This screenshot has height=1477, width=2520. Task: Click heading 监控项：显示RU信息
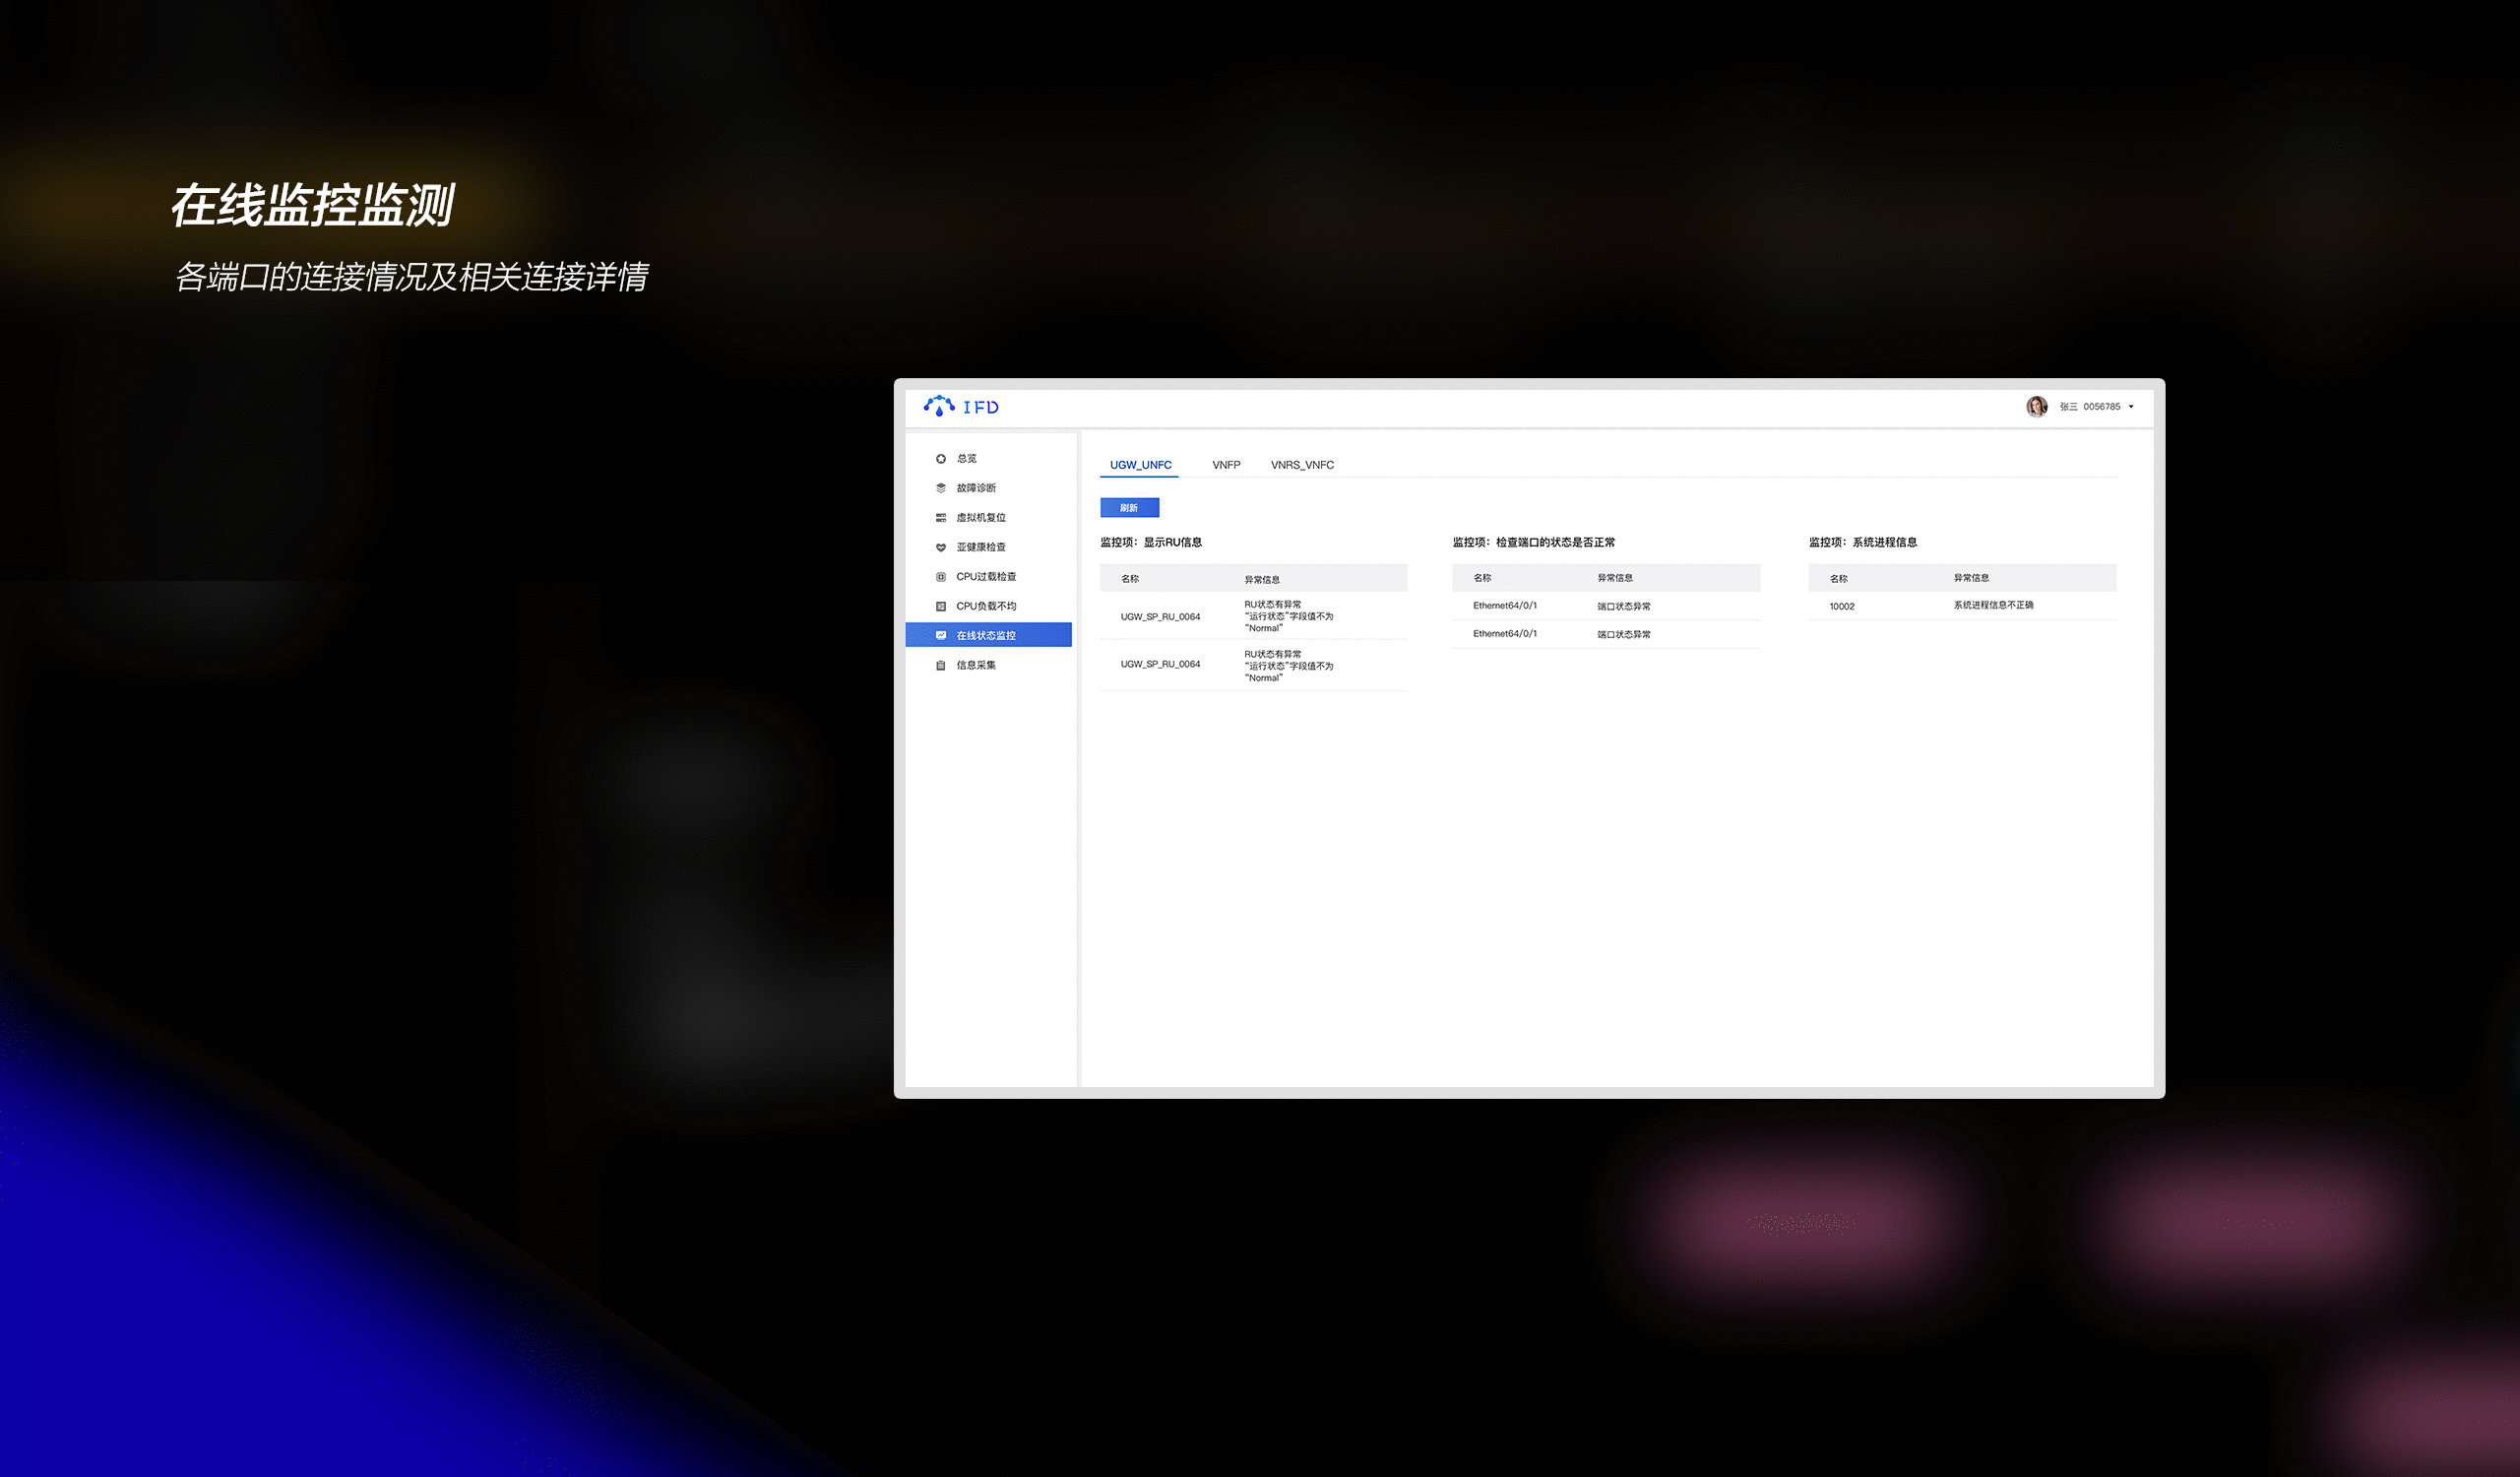click(1151, 542)
